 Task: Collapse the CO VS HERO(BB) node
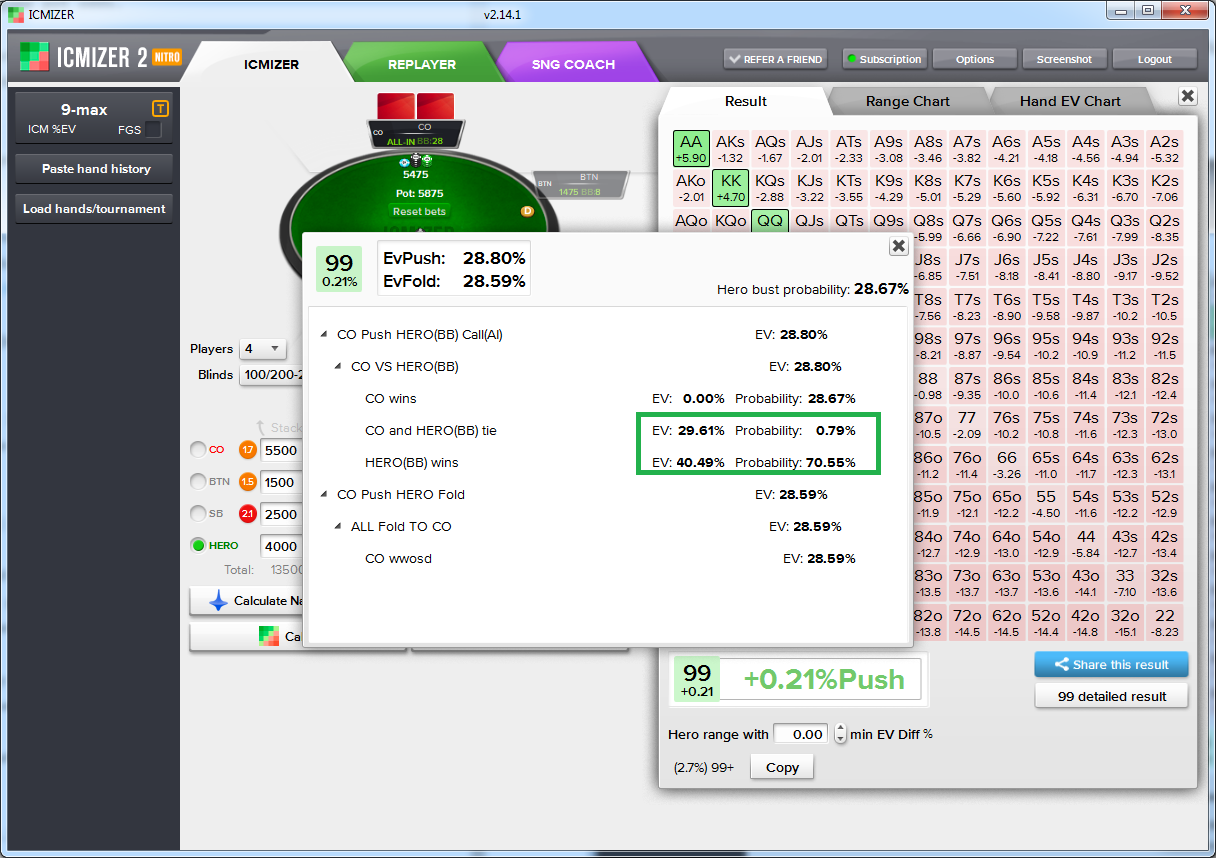[x=338, y=367]
